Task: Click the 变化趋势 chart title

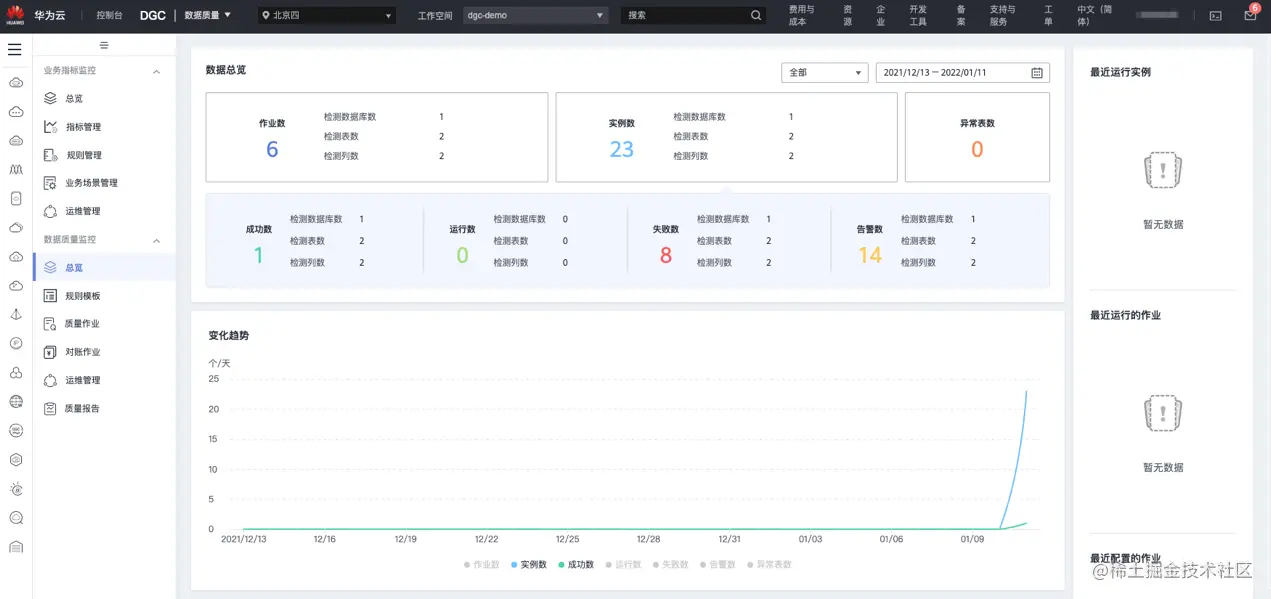Action: [x=228, y=336]
